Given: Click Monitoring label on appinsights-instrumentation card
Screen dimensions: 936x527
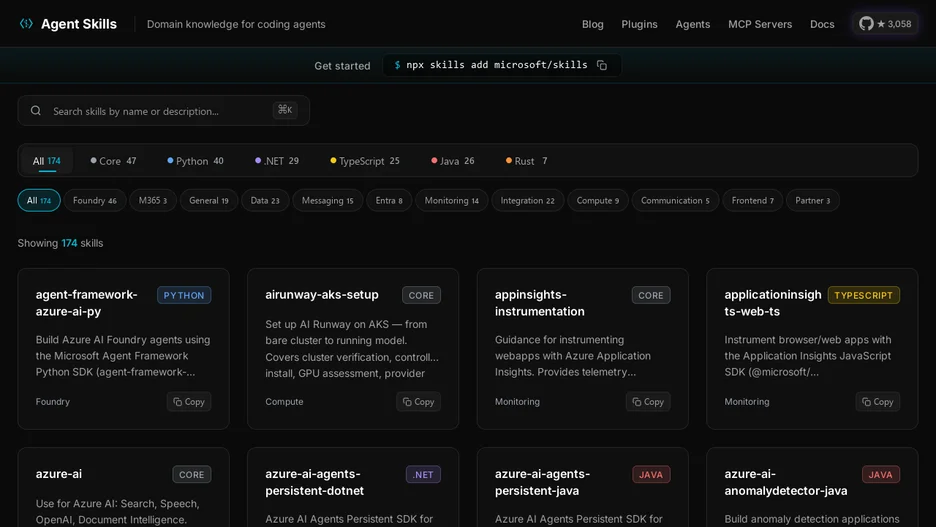Looking at the screenshot, I should point(517,402).
